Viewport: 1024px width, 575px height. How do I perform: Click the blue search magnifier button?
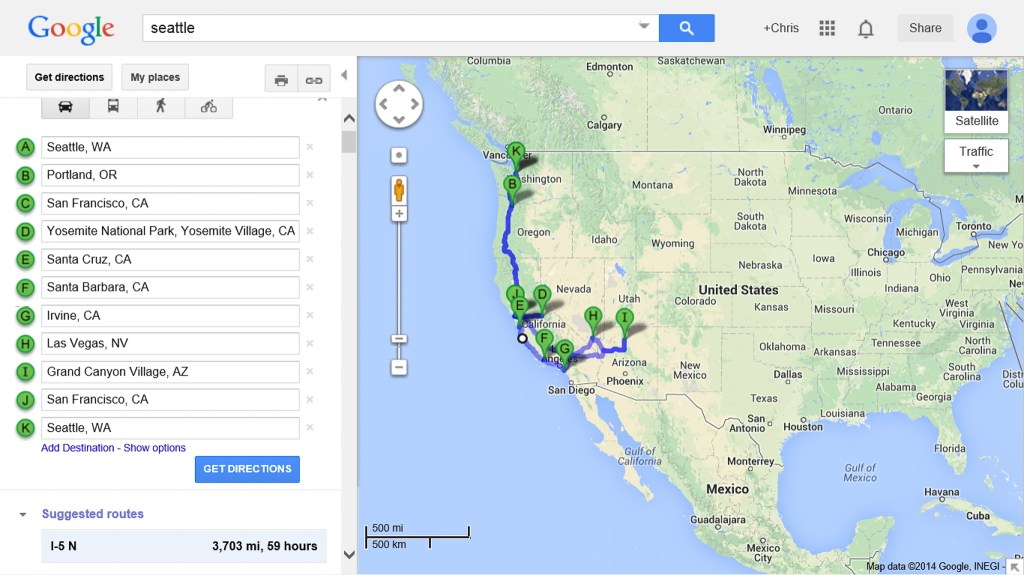pos(686,28)
